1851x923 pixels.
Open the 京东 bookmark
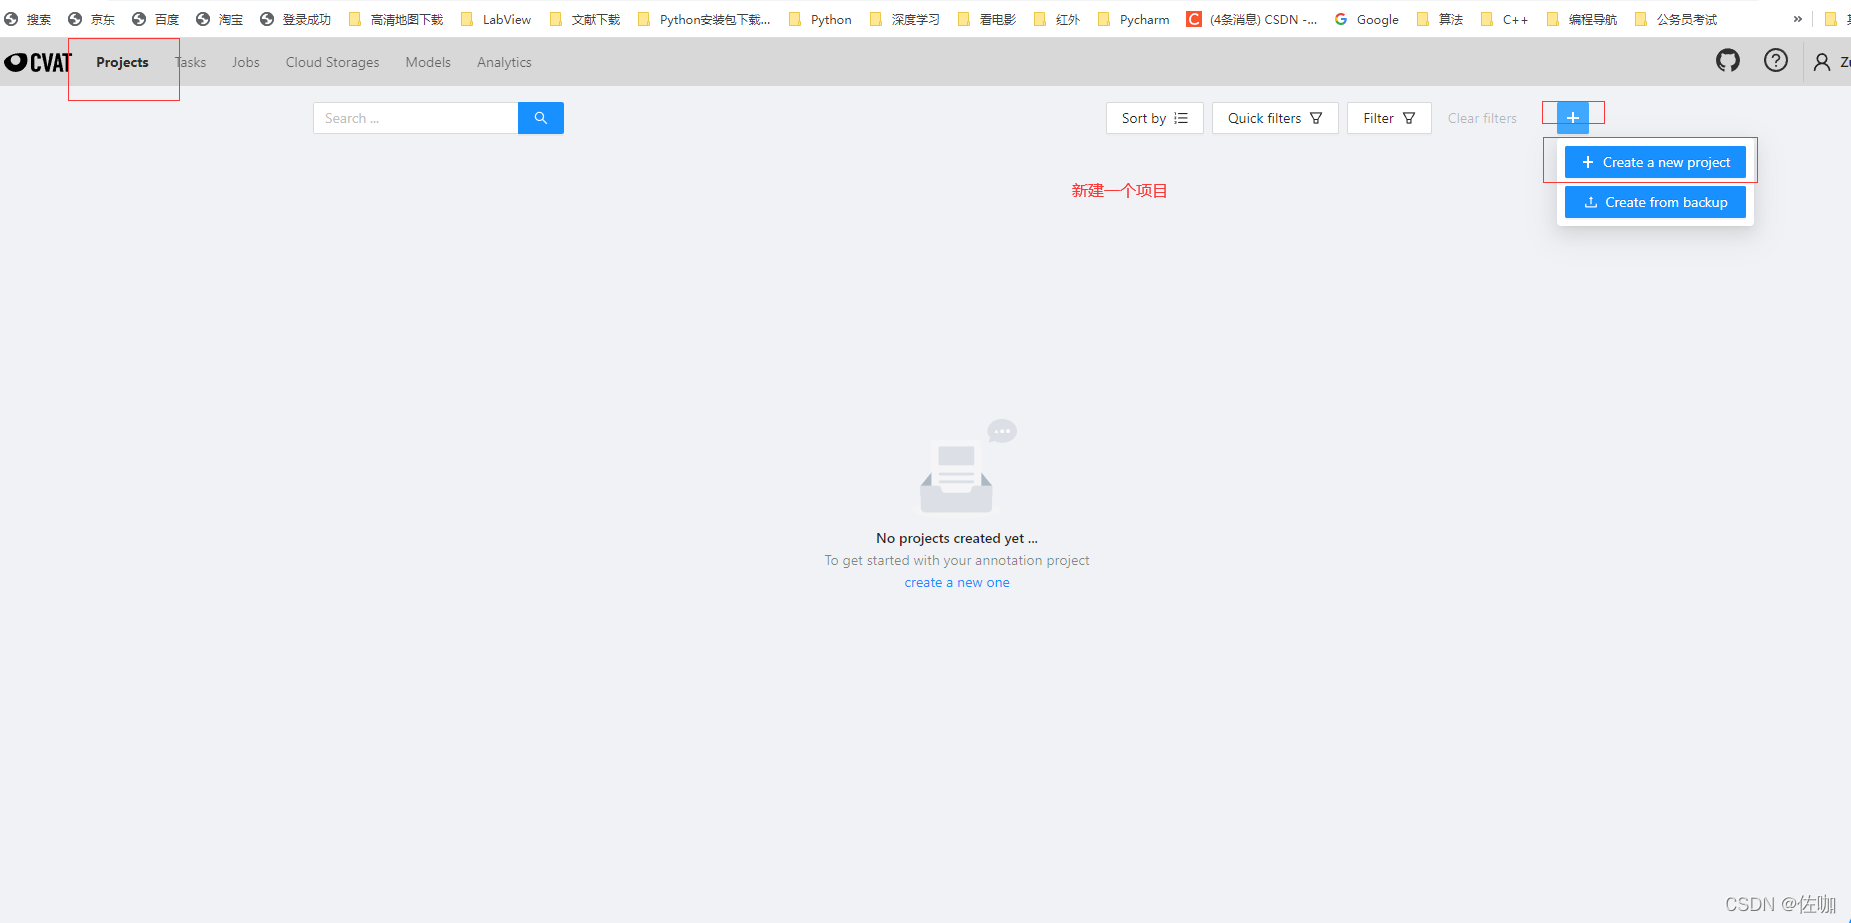92,19
